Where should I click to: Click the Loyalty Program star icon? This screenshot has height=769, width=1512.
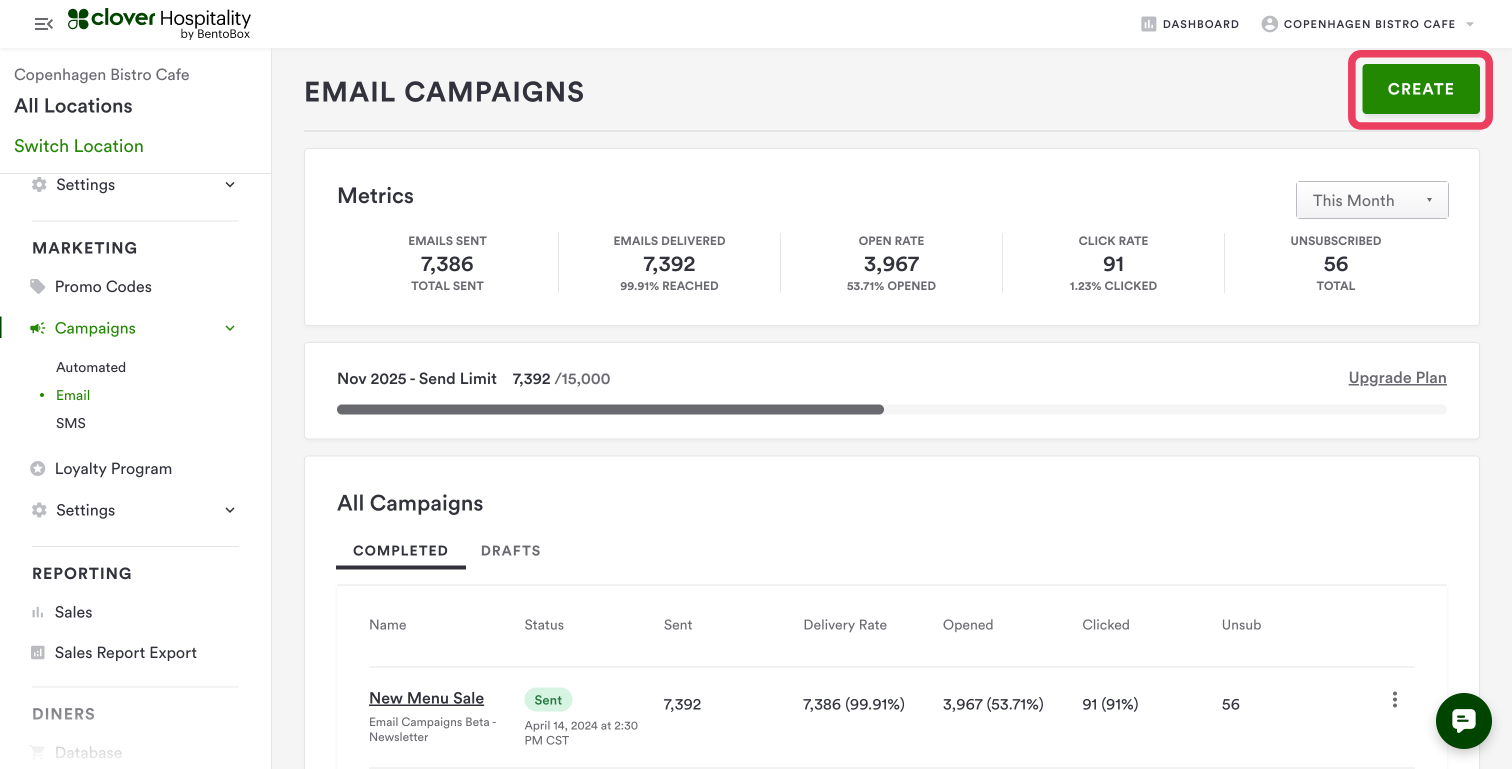[x=38, y=469]
